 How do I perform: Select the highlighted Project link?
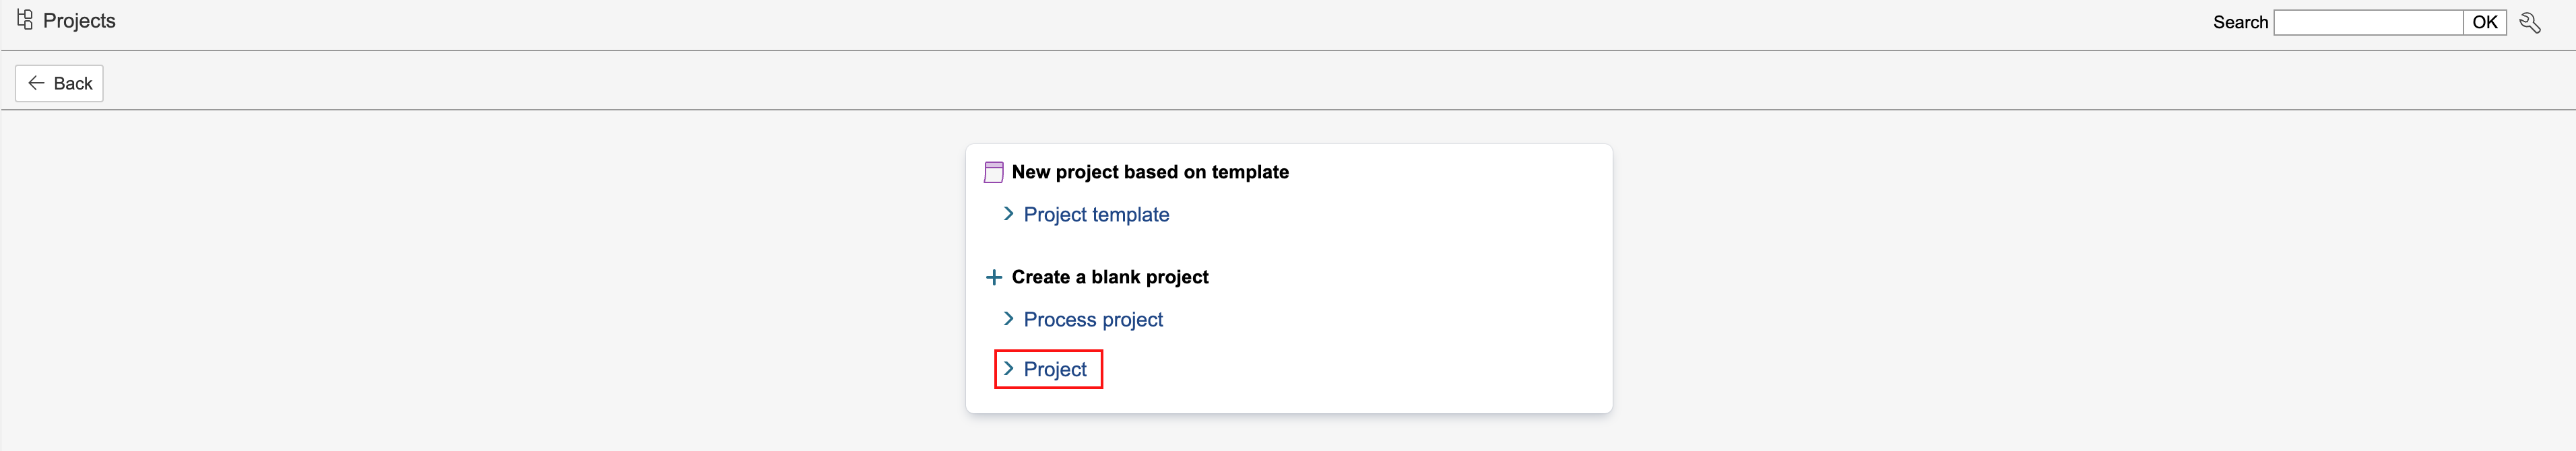1055,370
